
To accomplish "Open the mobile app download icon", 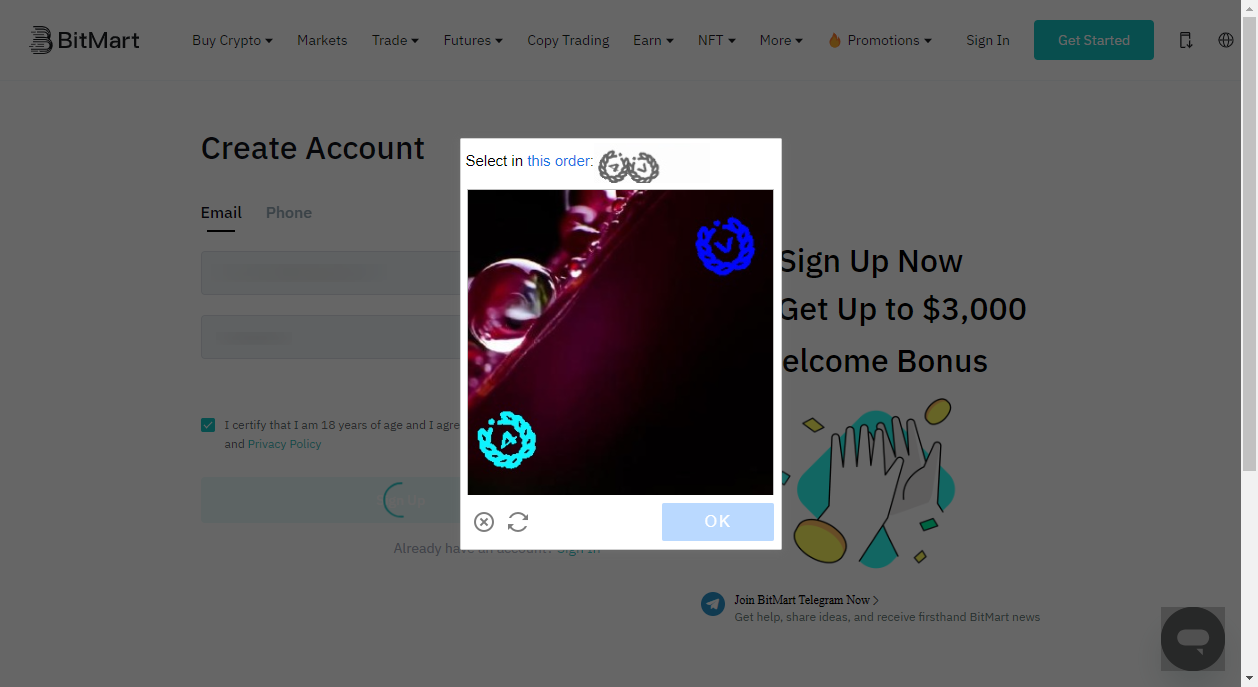I will pyautogui.click(x=1186, y=40).
